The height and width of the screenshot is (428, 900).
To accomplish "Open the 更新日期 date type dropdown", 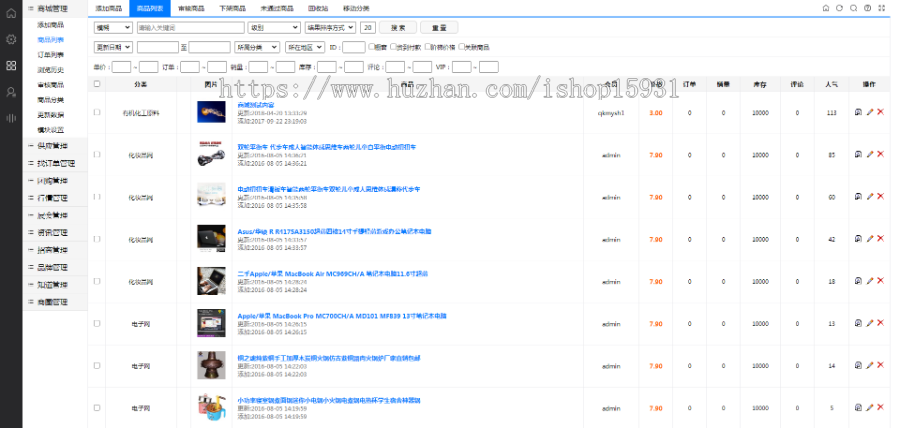I will click(113, 47).
